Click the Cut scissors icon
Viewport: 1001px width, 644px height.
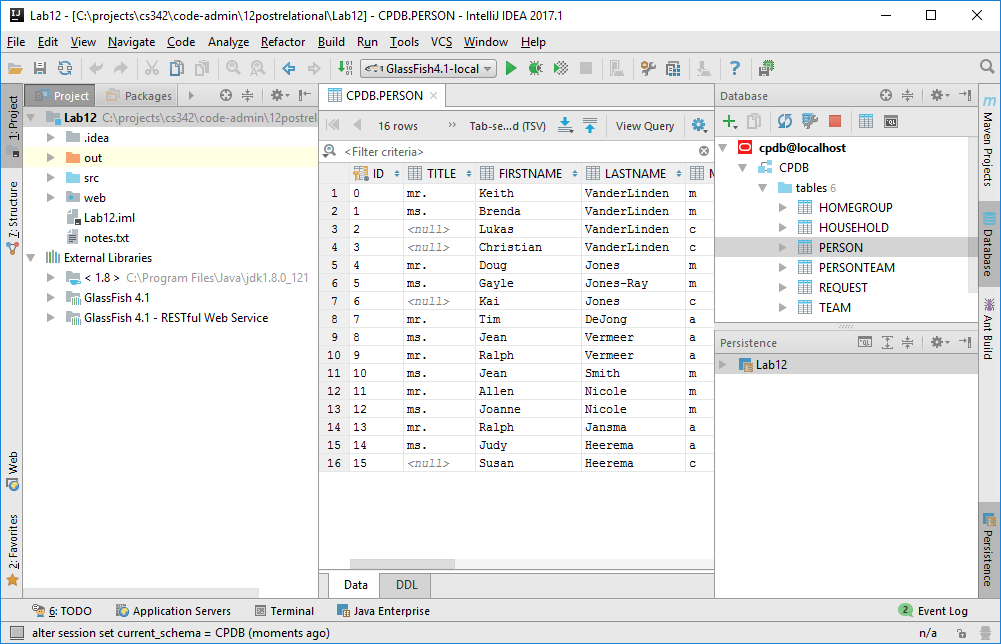point(152,68)
